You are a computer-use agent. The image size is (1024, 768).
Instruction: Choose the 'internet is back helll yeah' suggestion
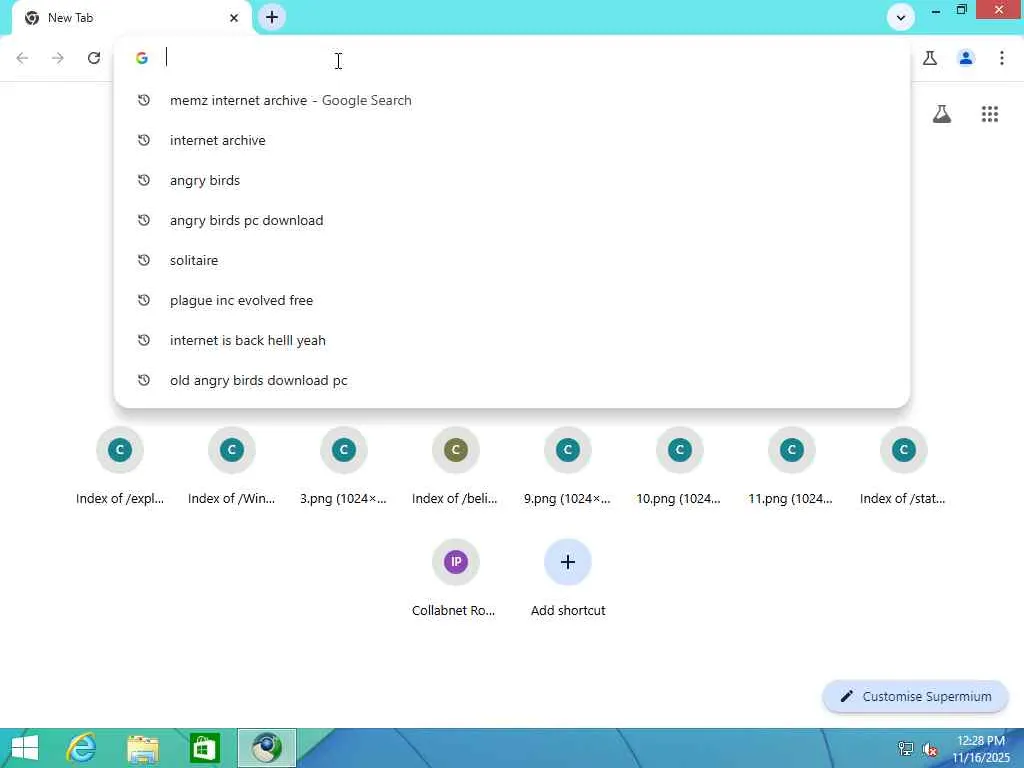(x=511, y=340)
